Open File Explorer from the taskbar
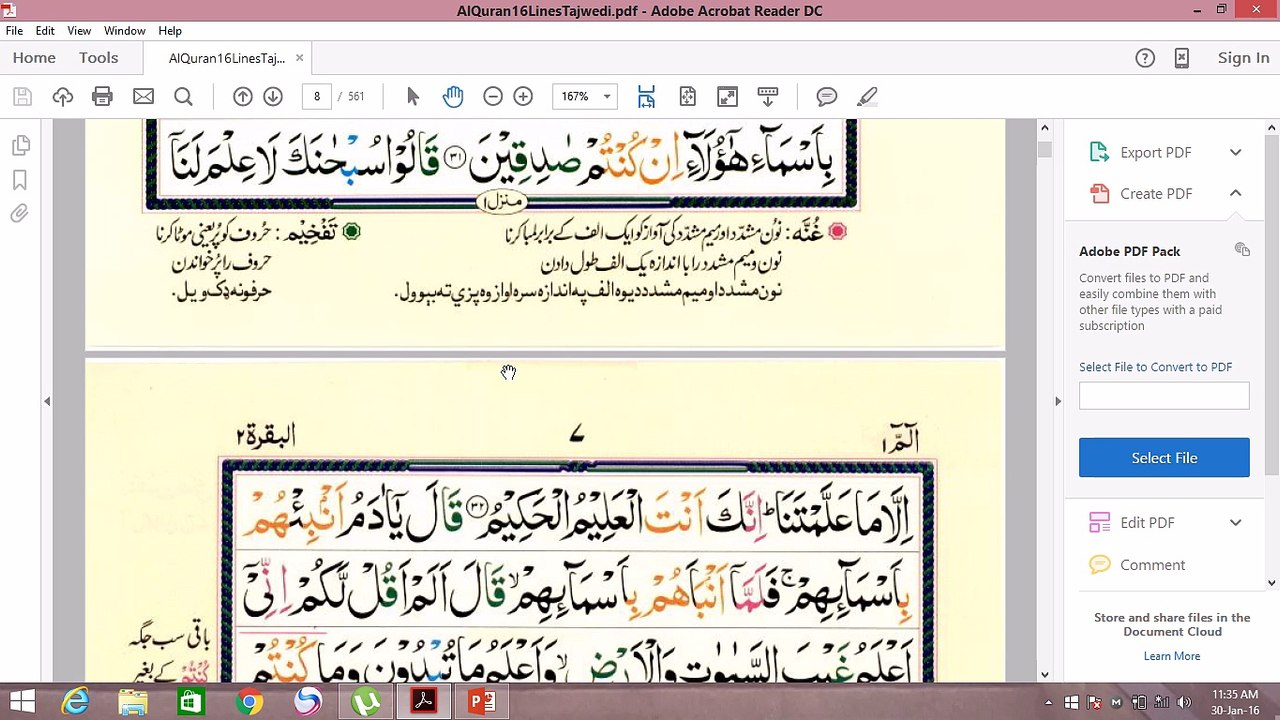Image resolution: width=1280 pixels, height=720 pixels. pos(133,702)
